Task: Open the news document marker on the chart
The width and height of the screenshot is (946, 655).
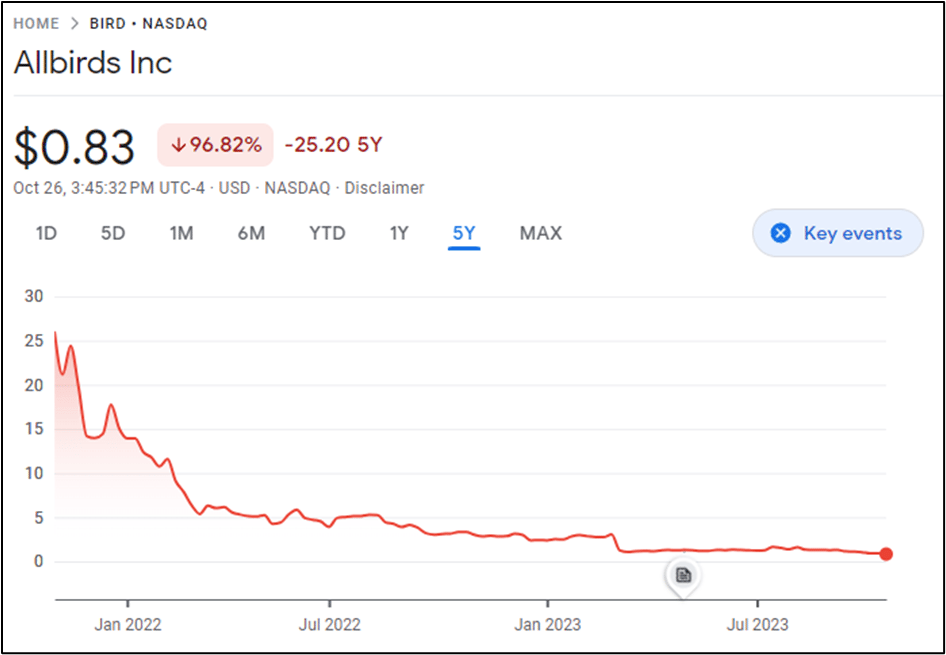Action: coord(683,575)
